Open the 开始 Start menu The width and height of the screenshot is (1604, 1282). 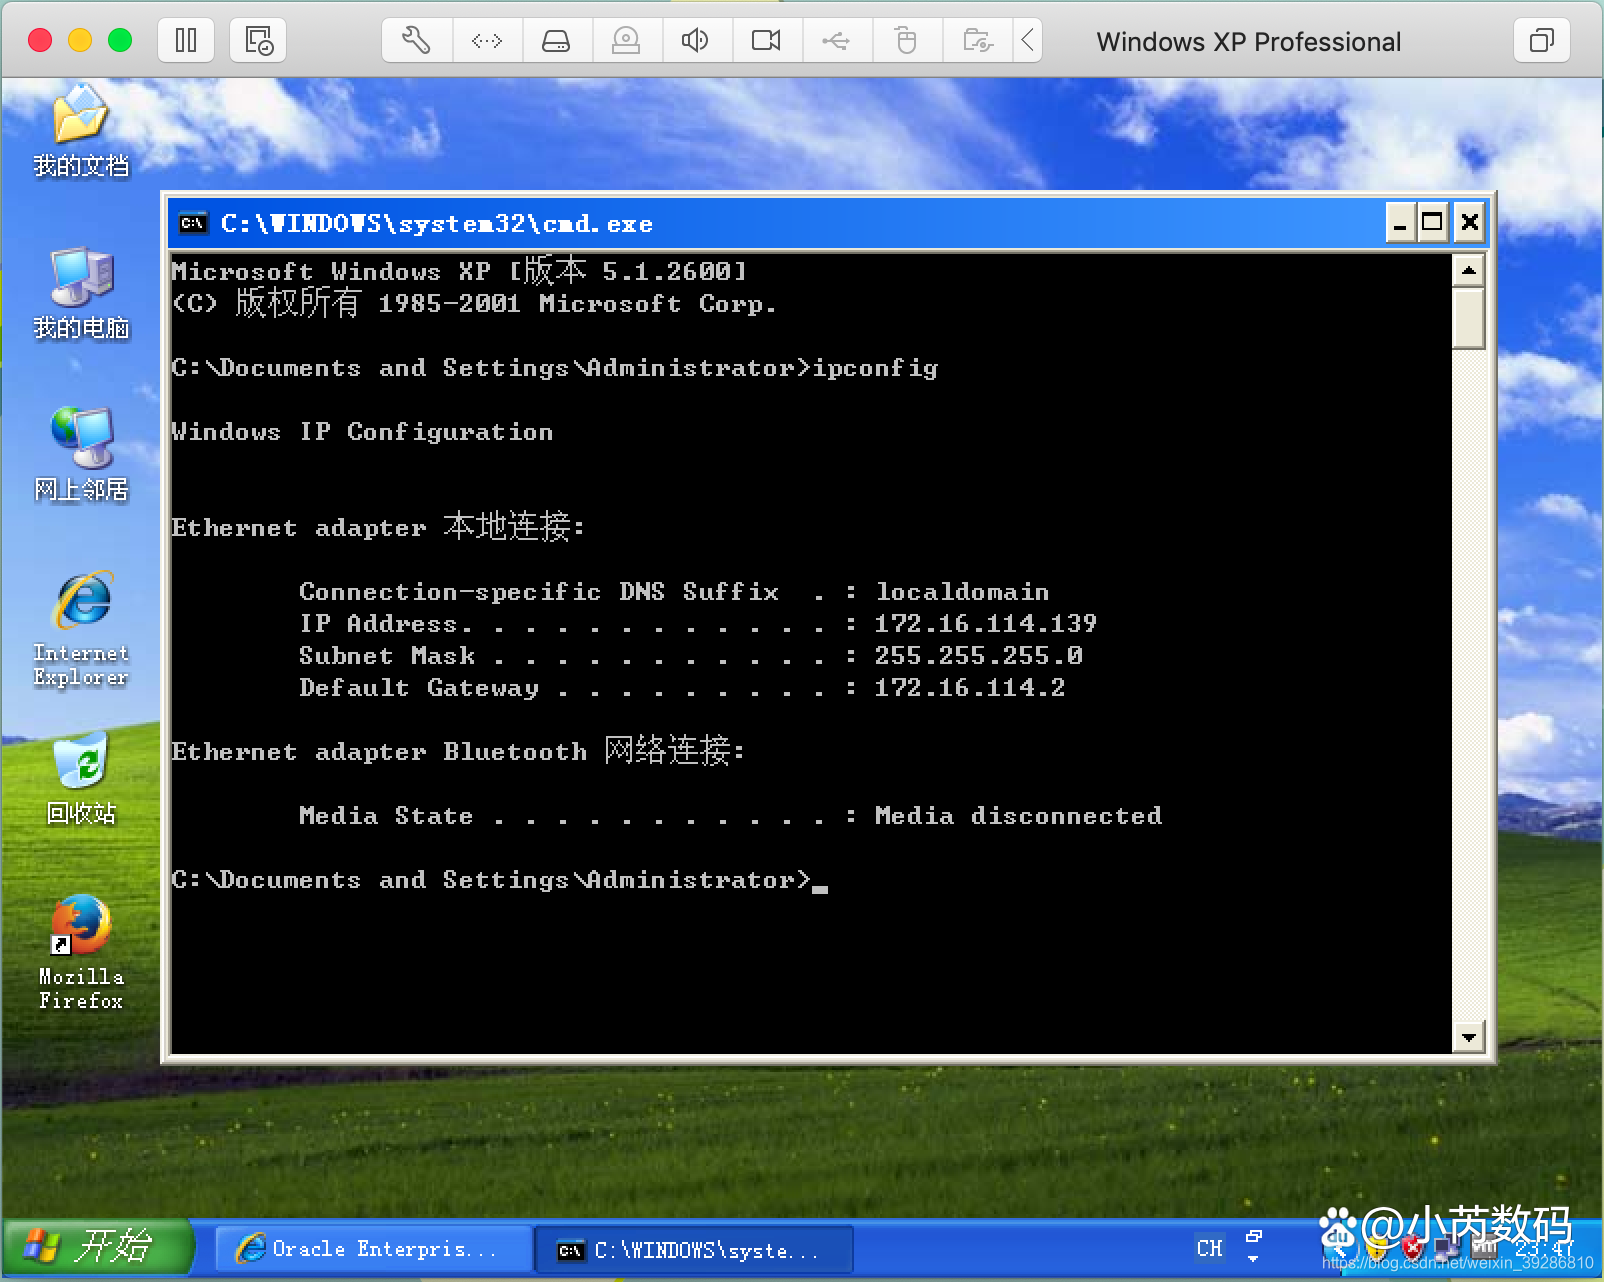click(97, 1247)
